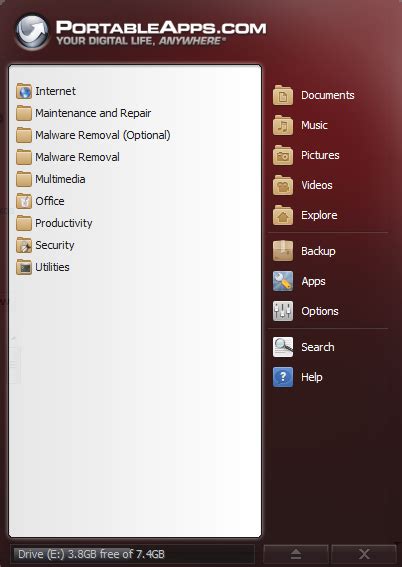Open the Security category folder icon
This screenshot has width=402, height=567.
tap(24, 246)
